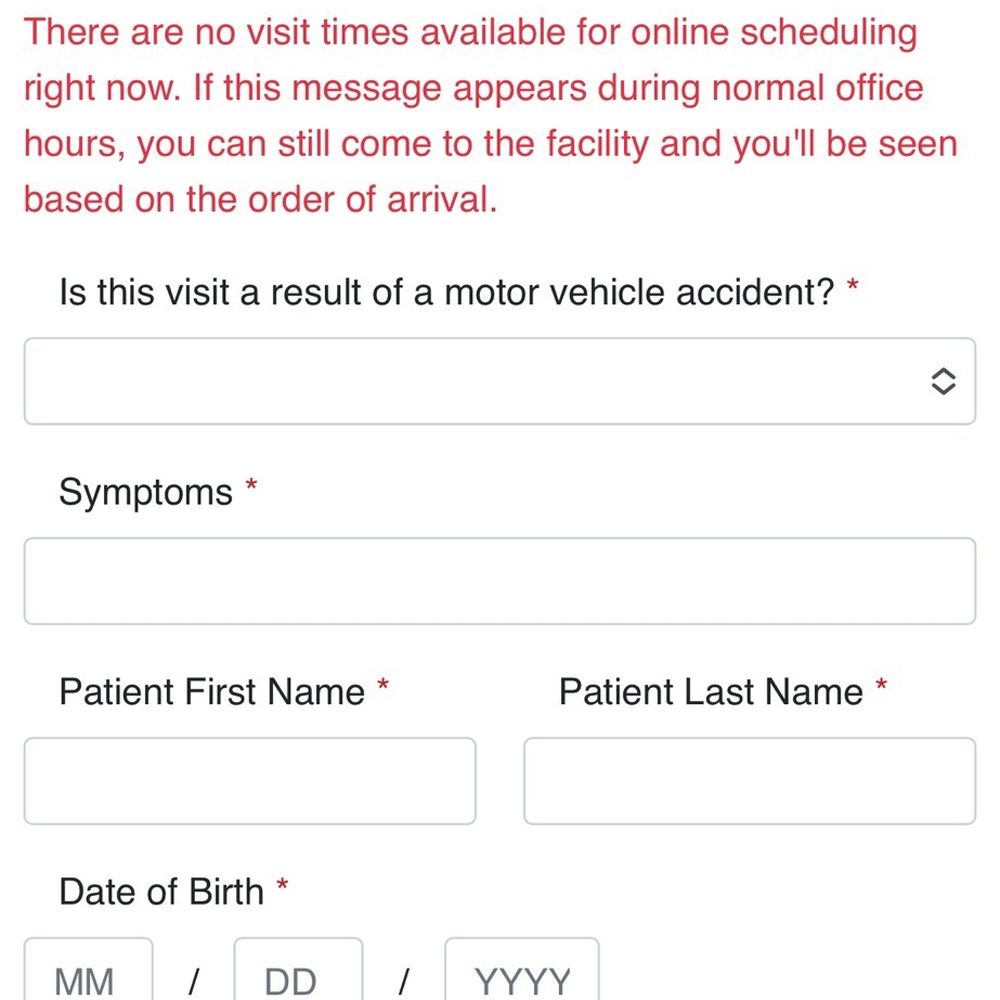Screen dimensions: 1000x1000
Task: Focus the Symptoms text field
Action: 499,581
